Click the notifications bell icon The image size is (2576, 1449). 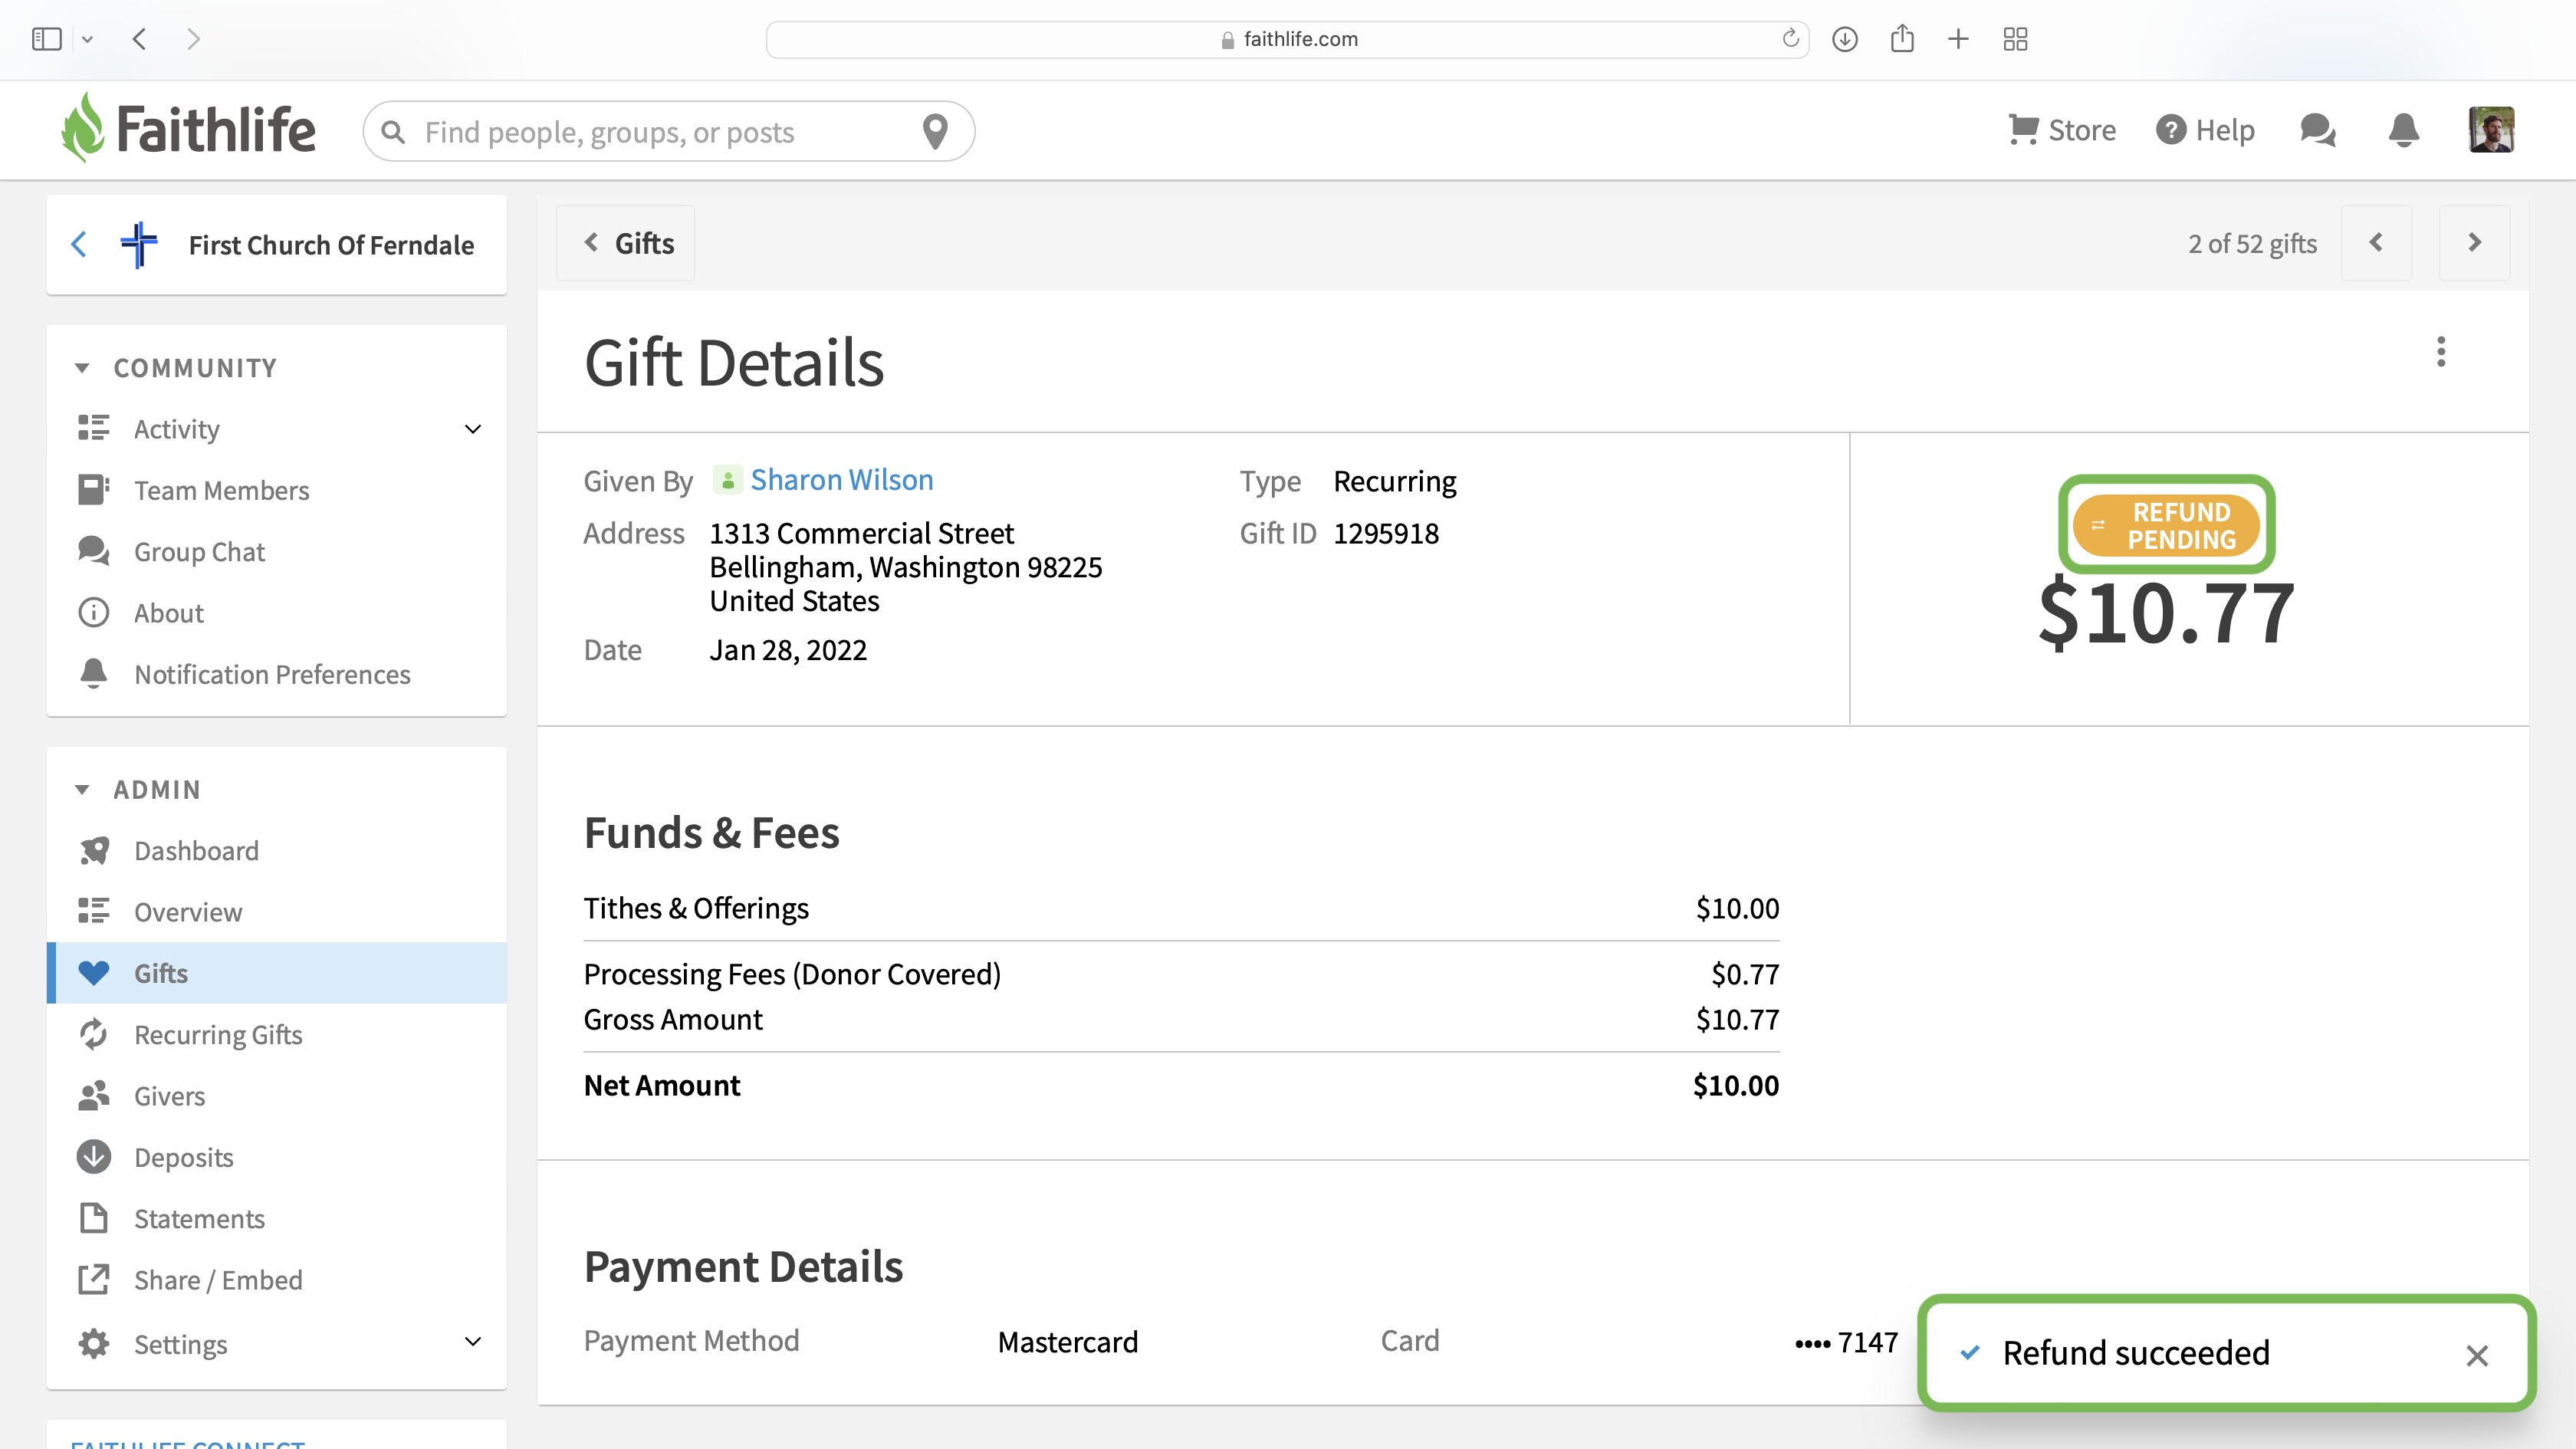point(2403,130)
